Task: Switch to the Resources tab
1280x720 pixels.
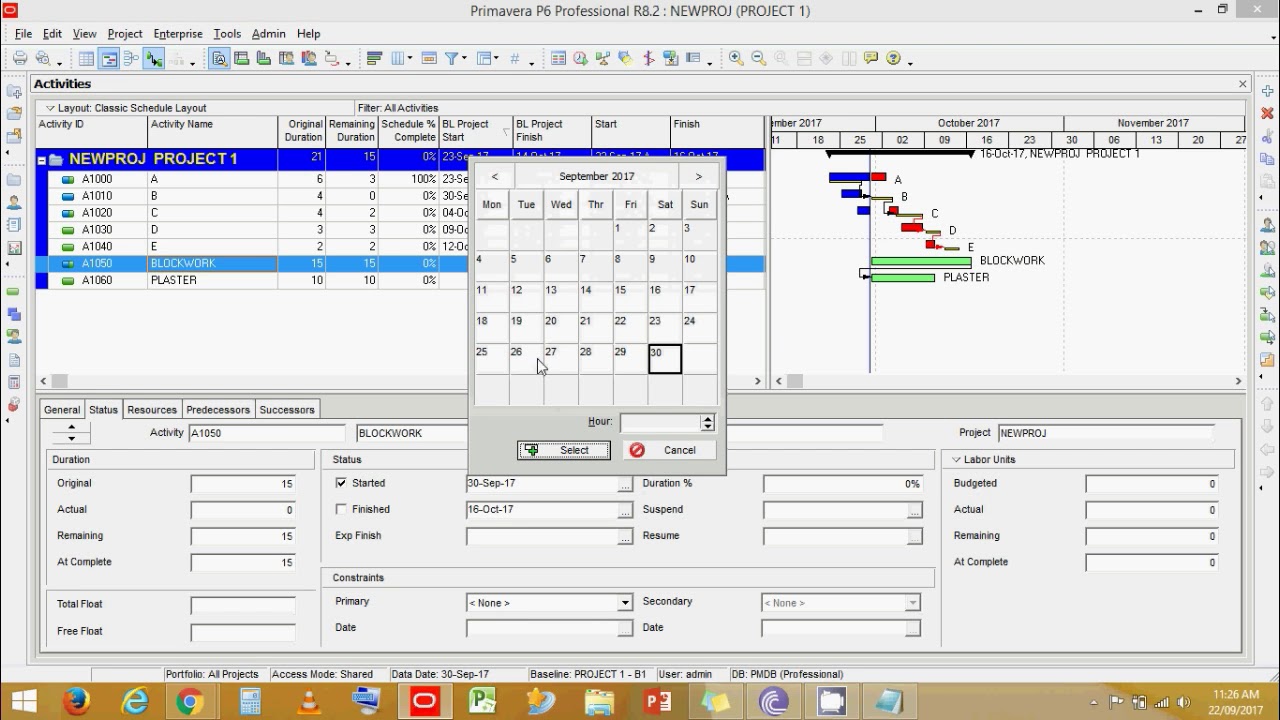Action: click(x=152, y=410)
